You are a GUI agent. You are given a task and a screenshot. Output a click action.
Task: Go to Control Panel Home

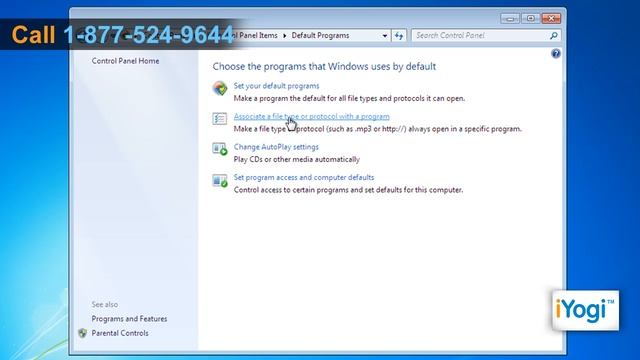[x=125, y=61]
